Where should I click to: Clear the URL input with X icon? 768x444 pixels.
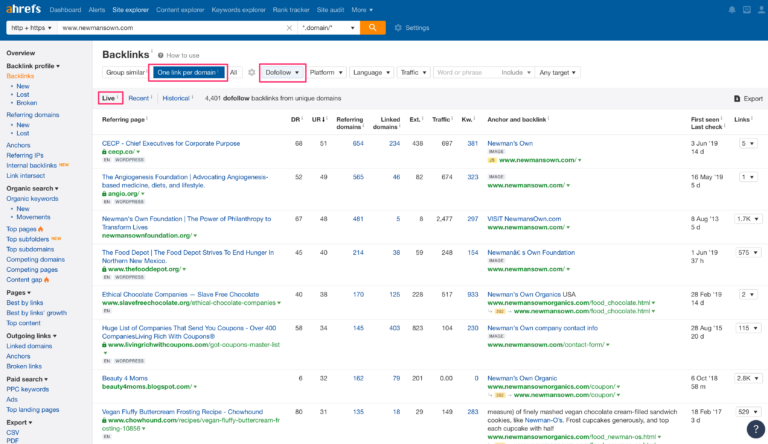point(289,28)
